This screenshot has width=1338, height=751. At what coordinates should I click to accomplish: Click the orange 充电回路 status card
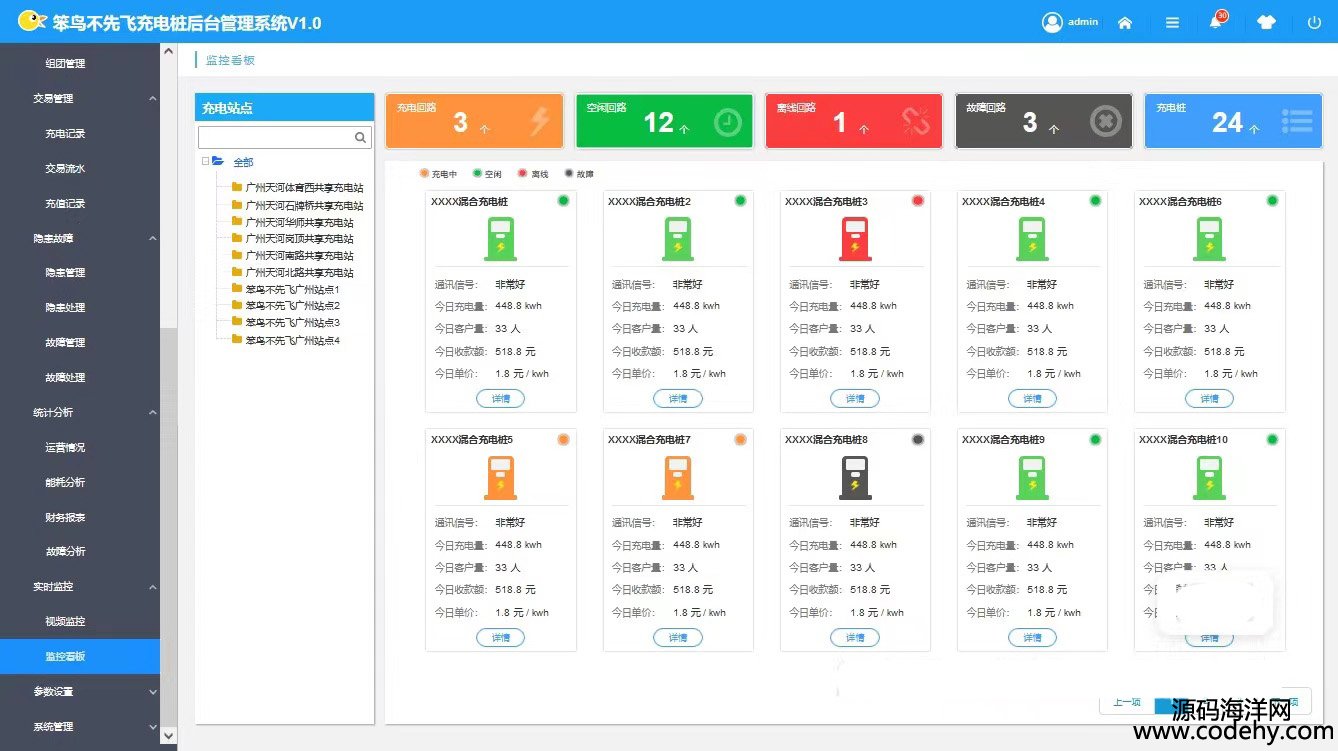(x=475, y=121)
